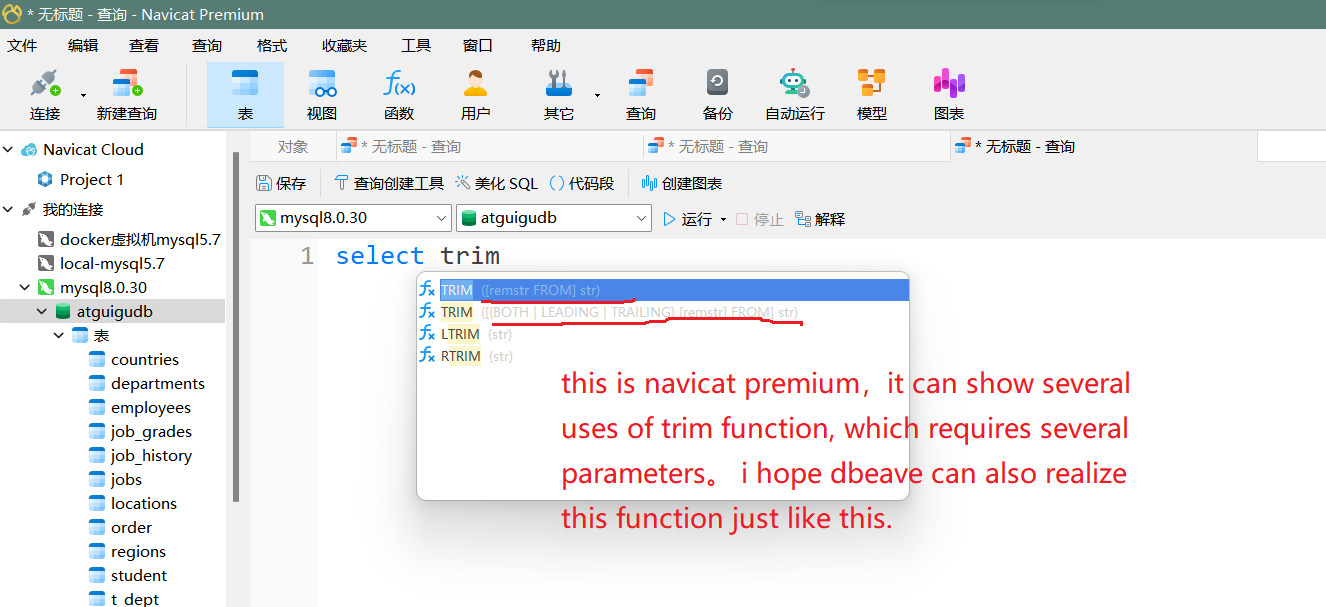Select the 表 (Tables) view icon
This screenshot has height=607, width=1326.
(x=245, y=92)
